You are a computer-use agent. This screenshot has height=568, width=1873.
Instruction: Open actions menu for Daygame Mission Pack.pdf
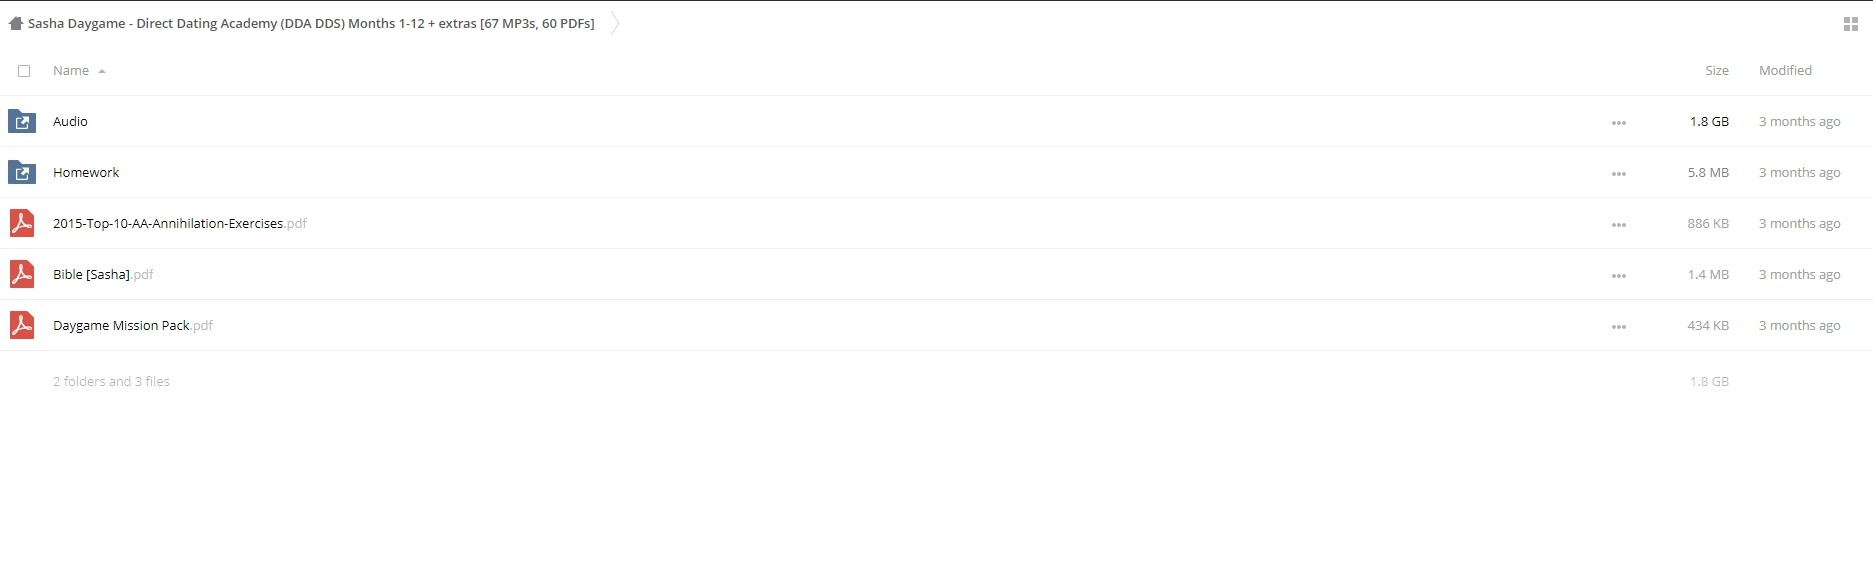pos(1618,327)
